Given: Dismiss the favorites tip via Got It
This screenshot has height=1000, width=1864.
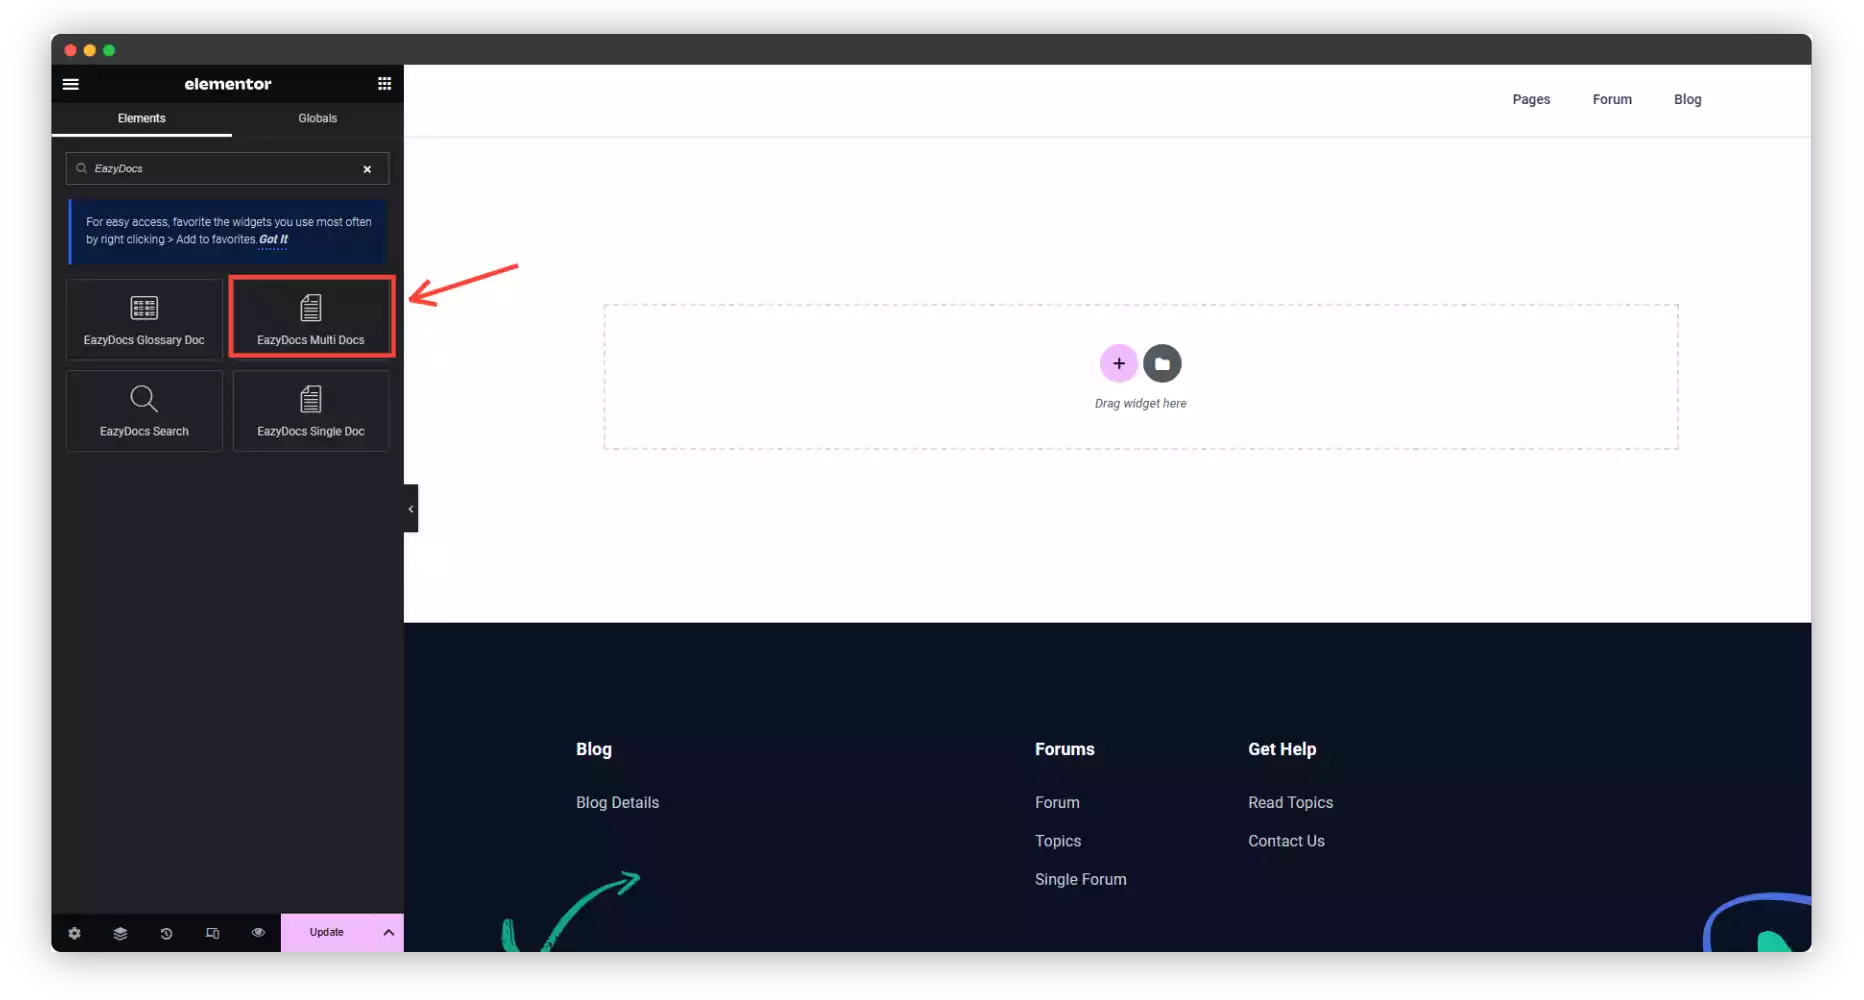Looking at the screenshot, I should point(272,240).
